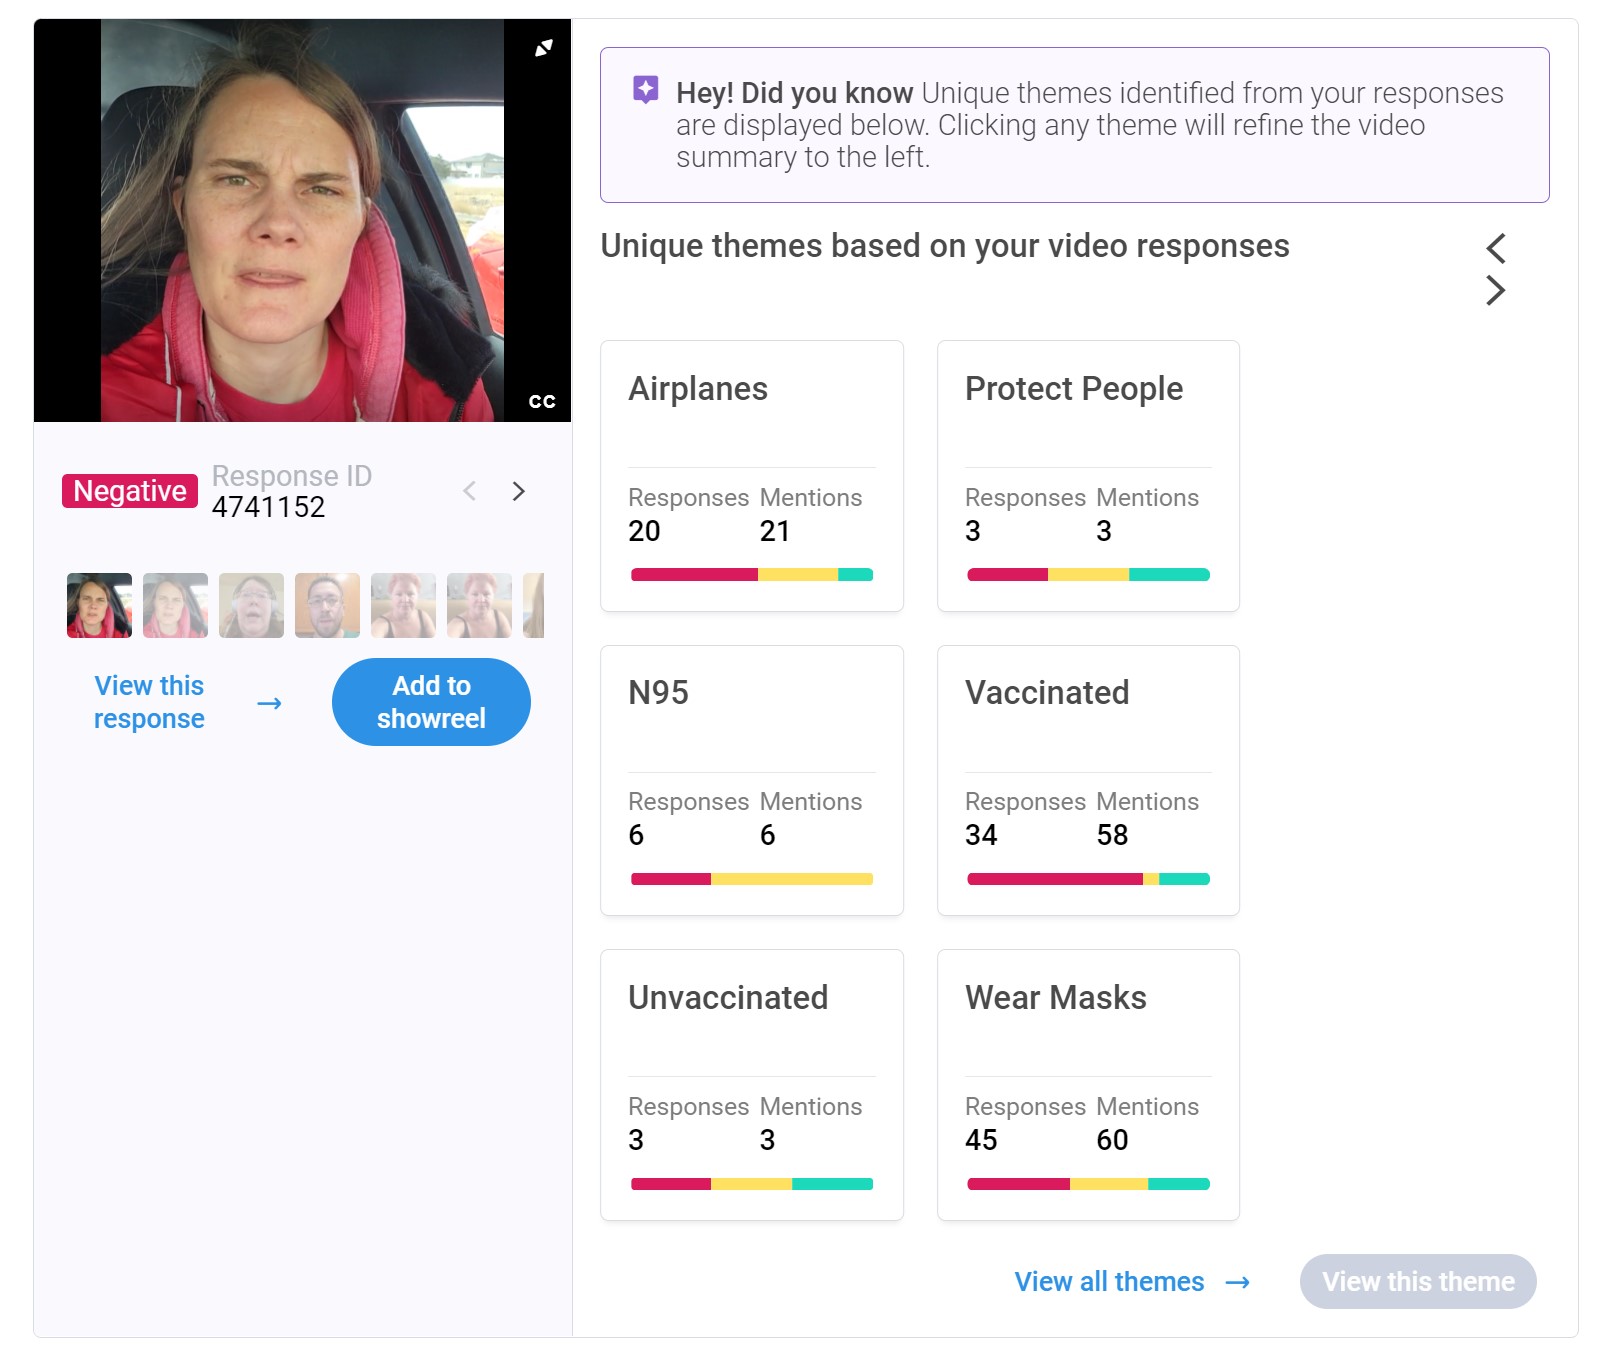This screenshot has width=1618, height=1358.
Task: Select the Vaccinated theme card
Action: (x=1088, y=780)
